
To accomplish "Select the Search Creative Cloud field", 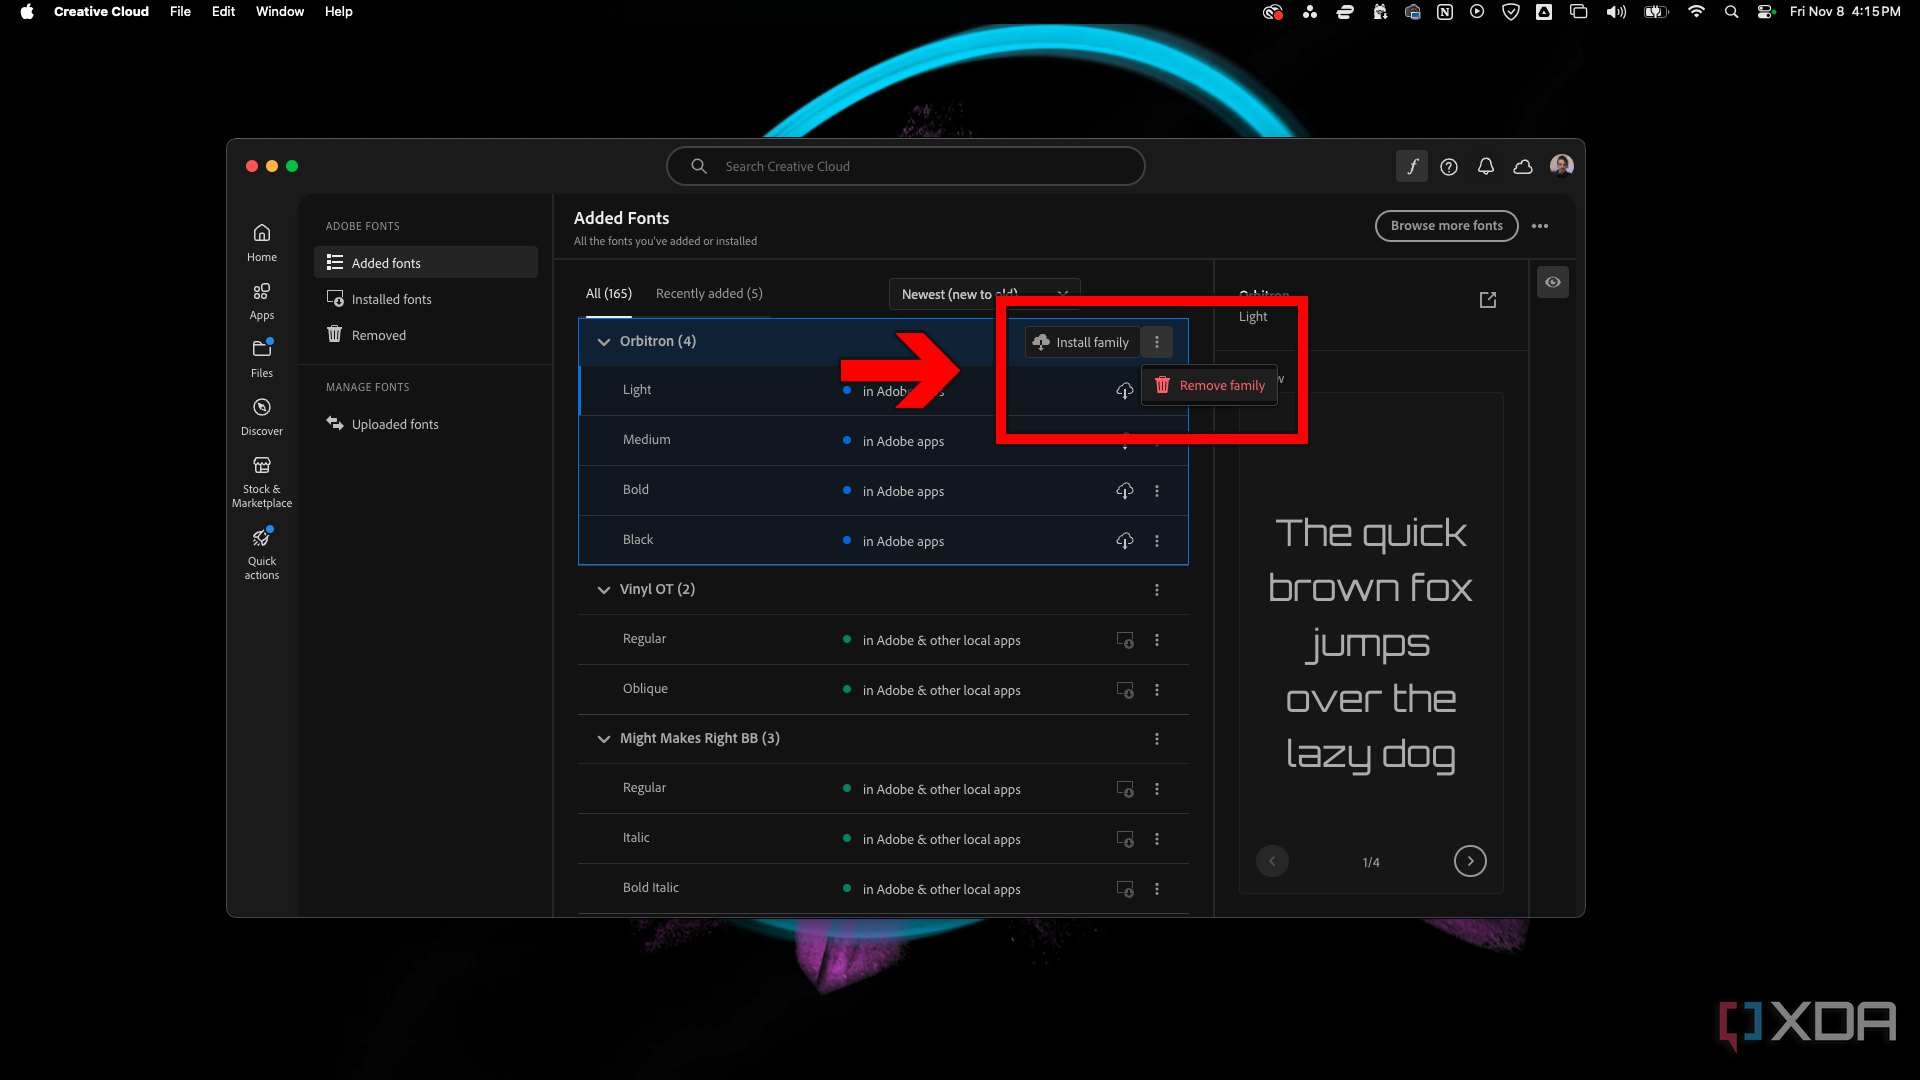I will pyautogui.click(x=905, y=166).
